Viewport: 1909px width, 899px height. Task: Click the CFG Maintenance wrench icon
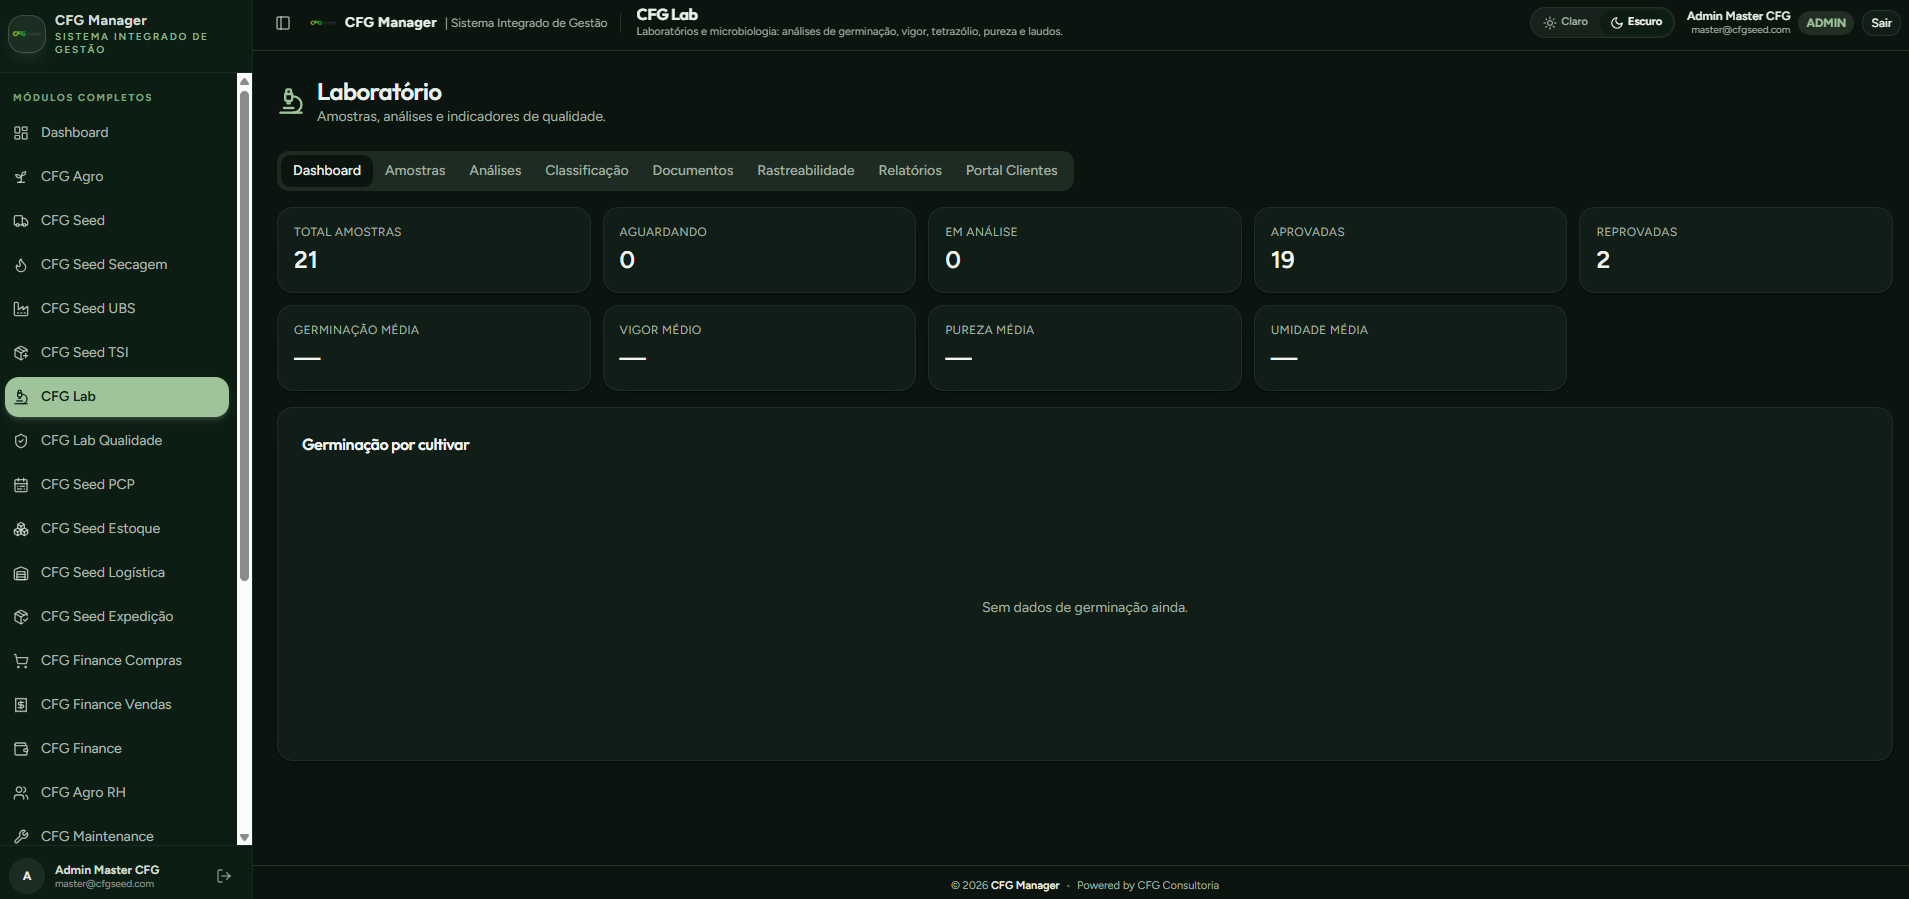coord(21,837)
